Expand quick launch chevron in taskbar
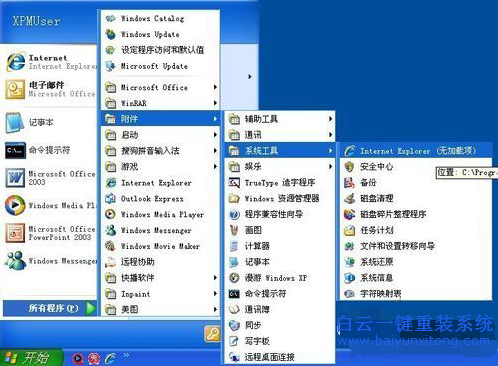Screen dimensions: 498x366 [126, 355]
